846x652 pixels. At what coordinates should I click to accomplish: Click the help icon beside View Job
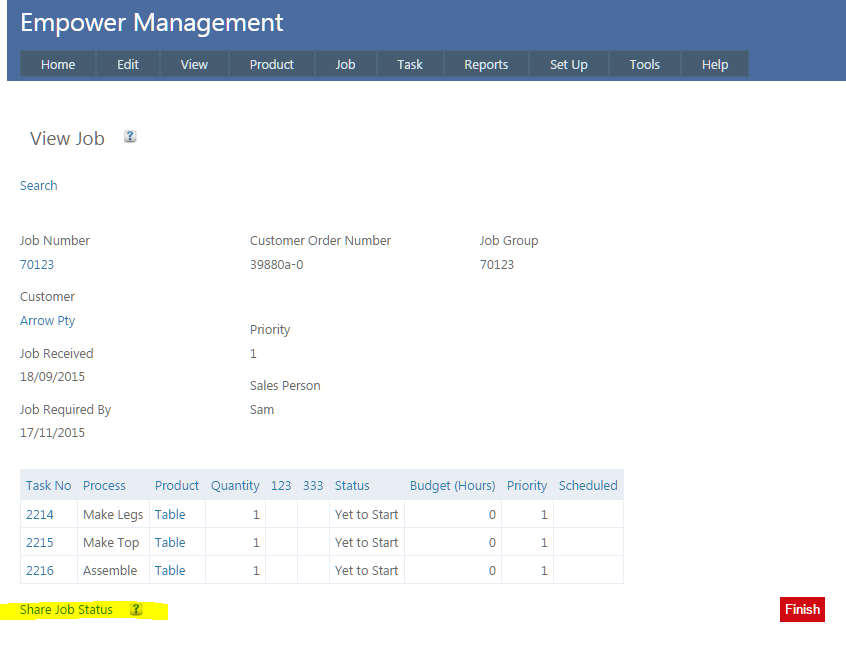click(130, 137)
